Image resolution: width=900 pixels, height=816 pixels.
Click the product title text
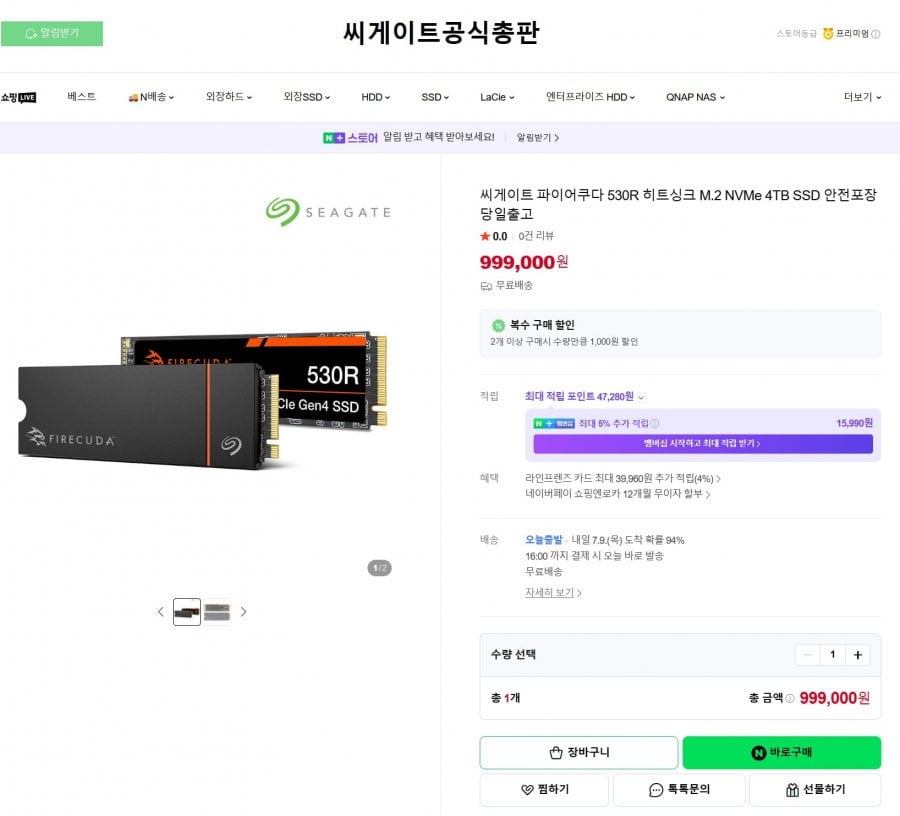[678, 204]
